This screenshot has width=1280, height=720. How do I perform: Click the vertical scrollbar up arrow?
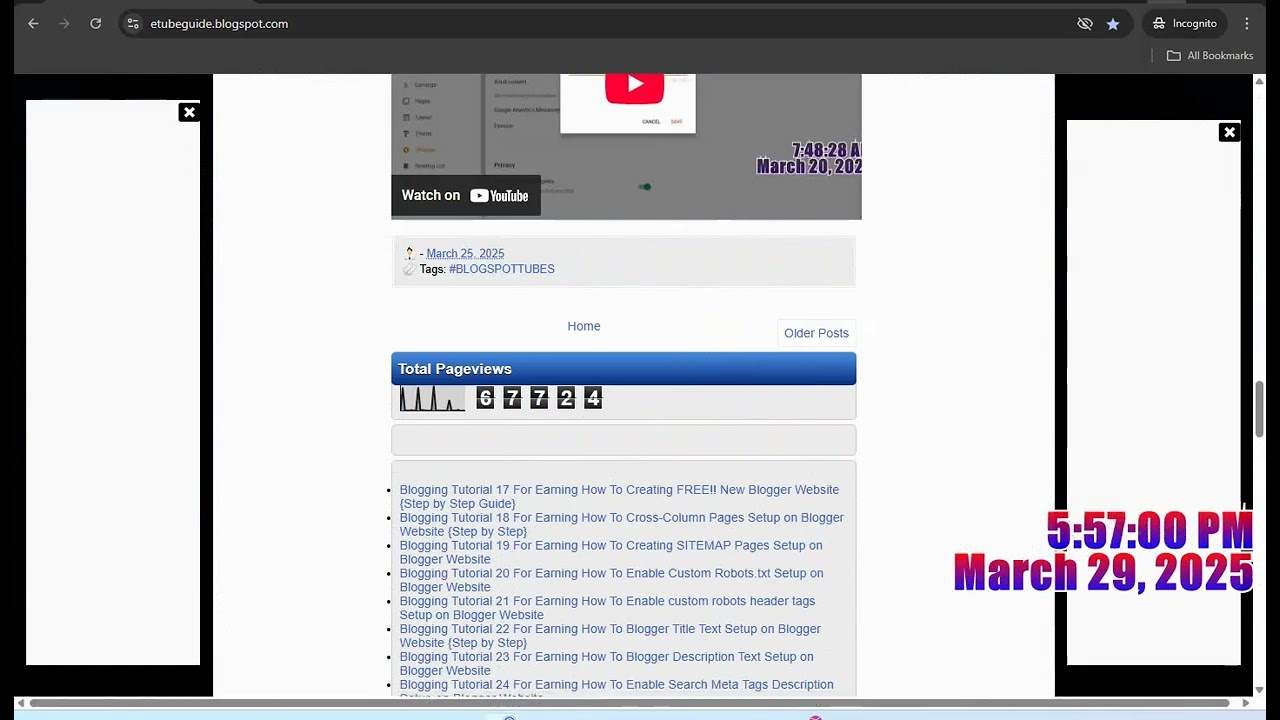click(1260, 81)
